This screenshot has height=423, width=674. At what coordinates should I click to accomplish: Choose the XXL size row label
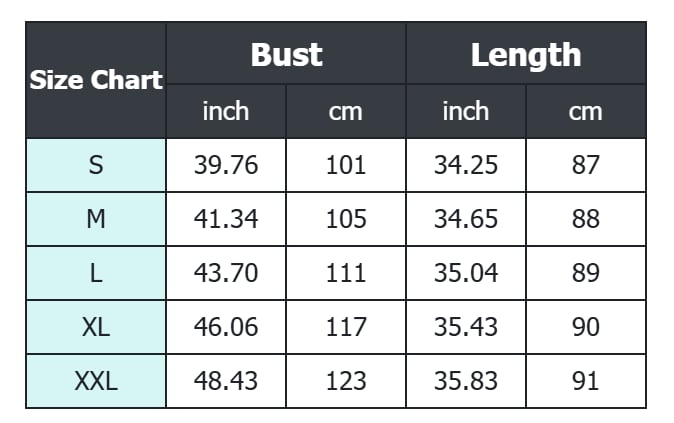(x=96, y=381)
